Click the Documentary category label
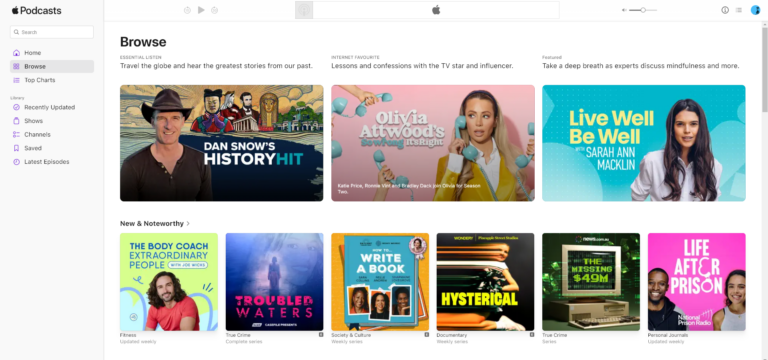This screenshot has height=360, width=768. click(x=452, y=336)
